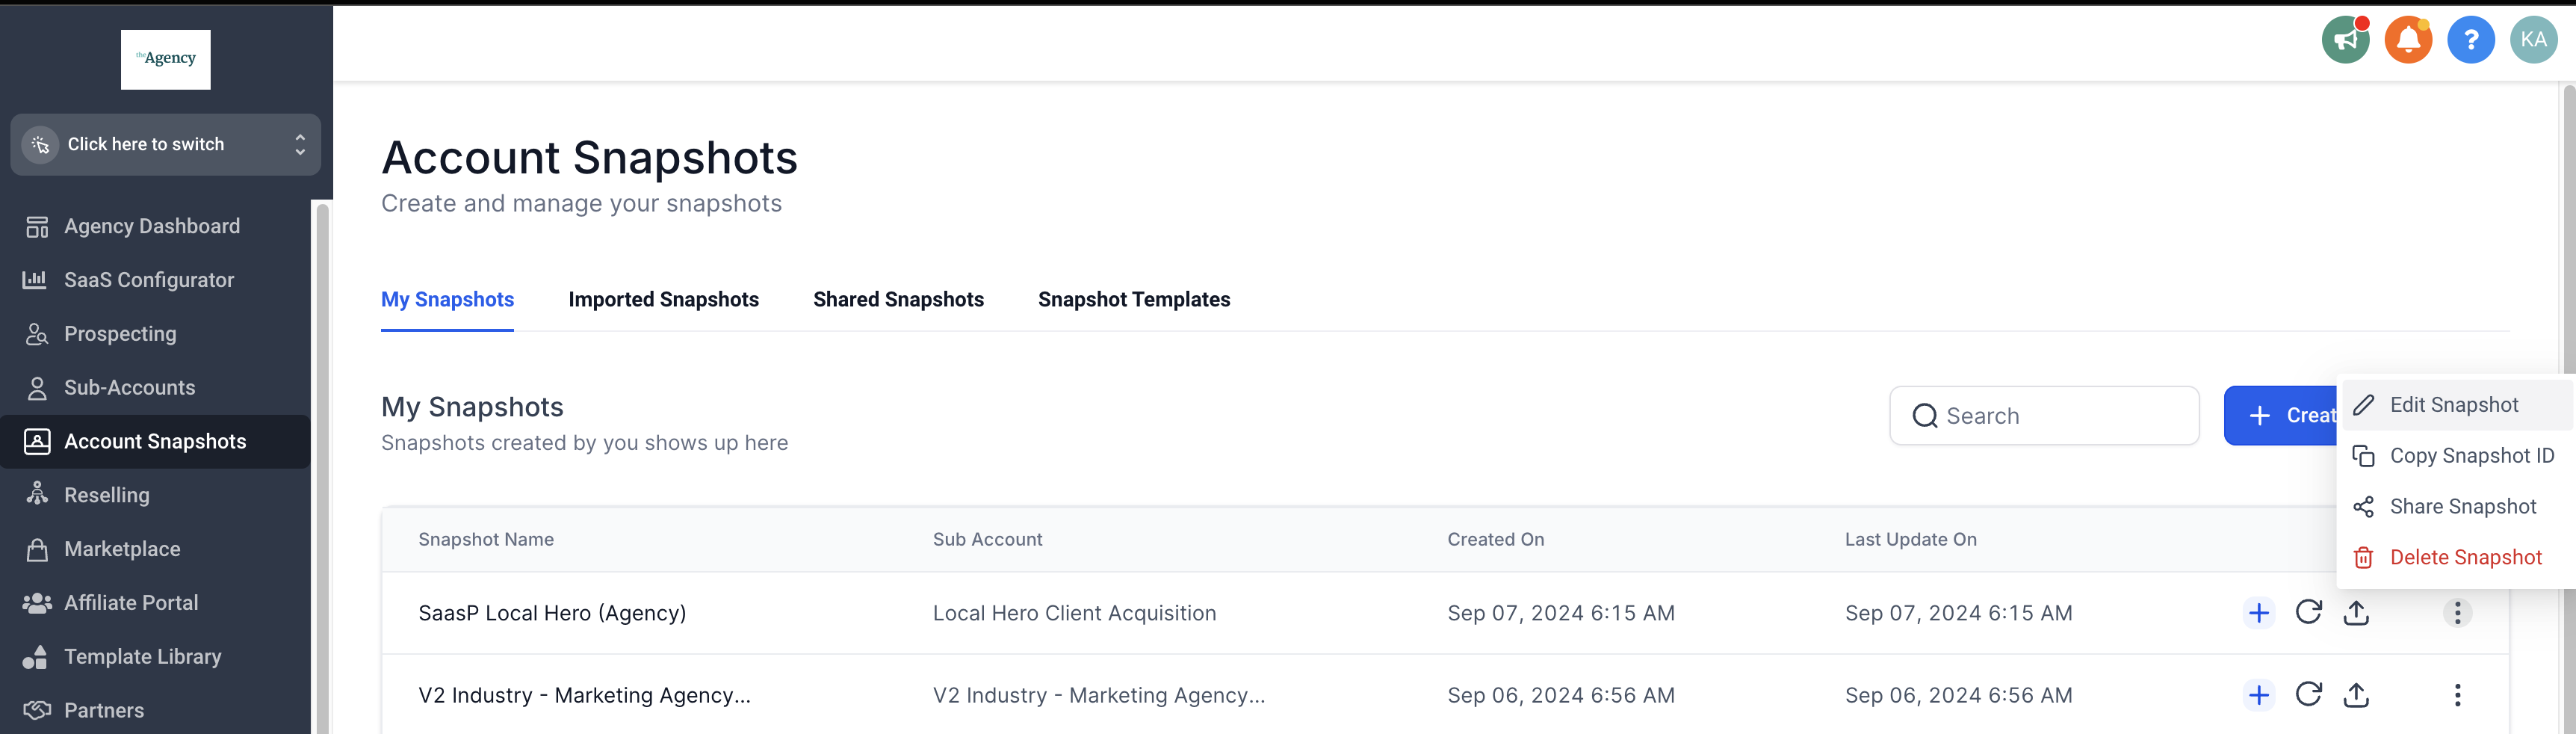Open SaaS Configurator in sidebar

149,280
